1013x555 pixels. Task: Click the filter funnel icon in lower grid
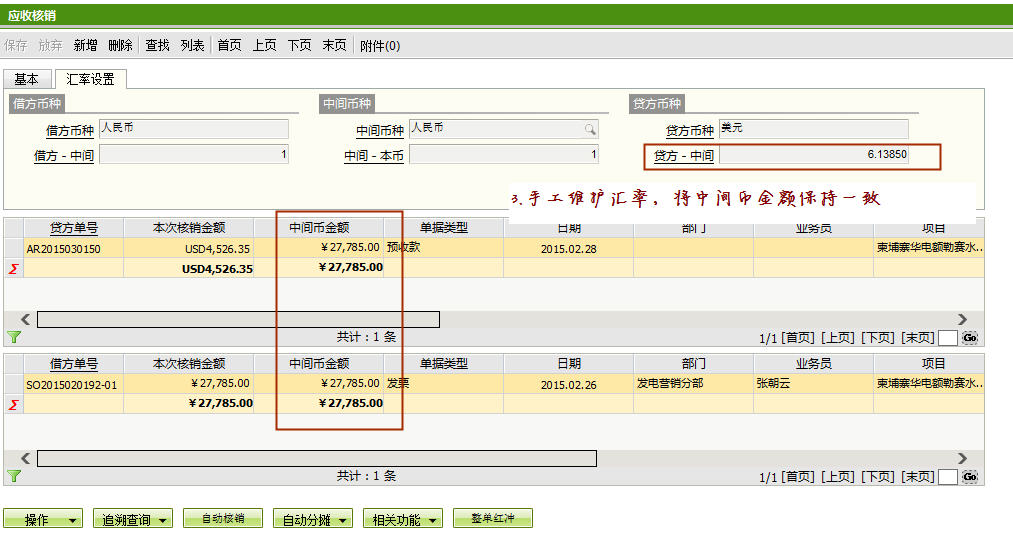pos(14,476)
